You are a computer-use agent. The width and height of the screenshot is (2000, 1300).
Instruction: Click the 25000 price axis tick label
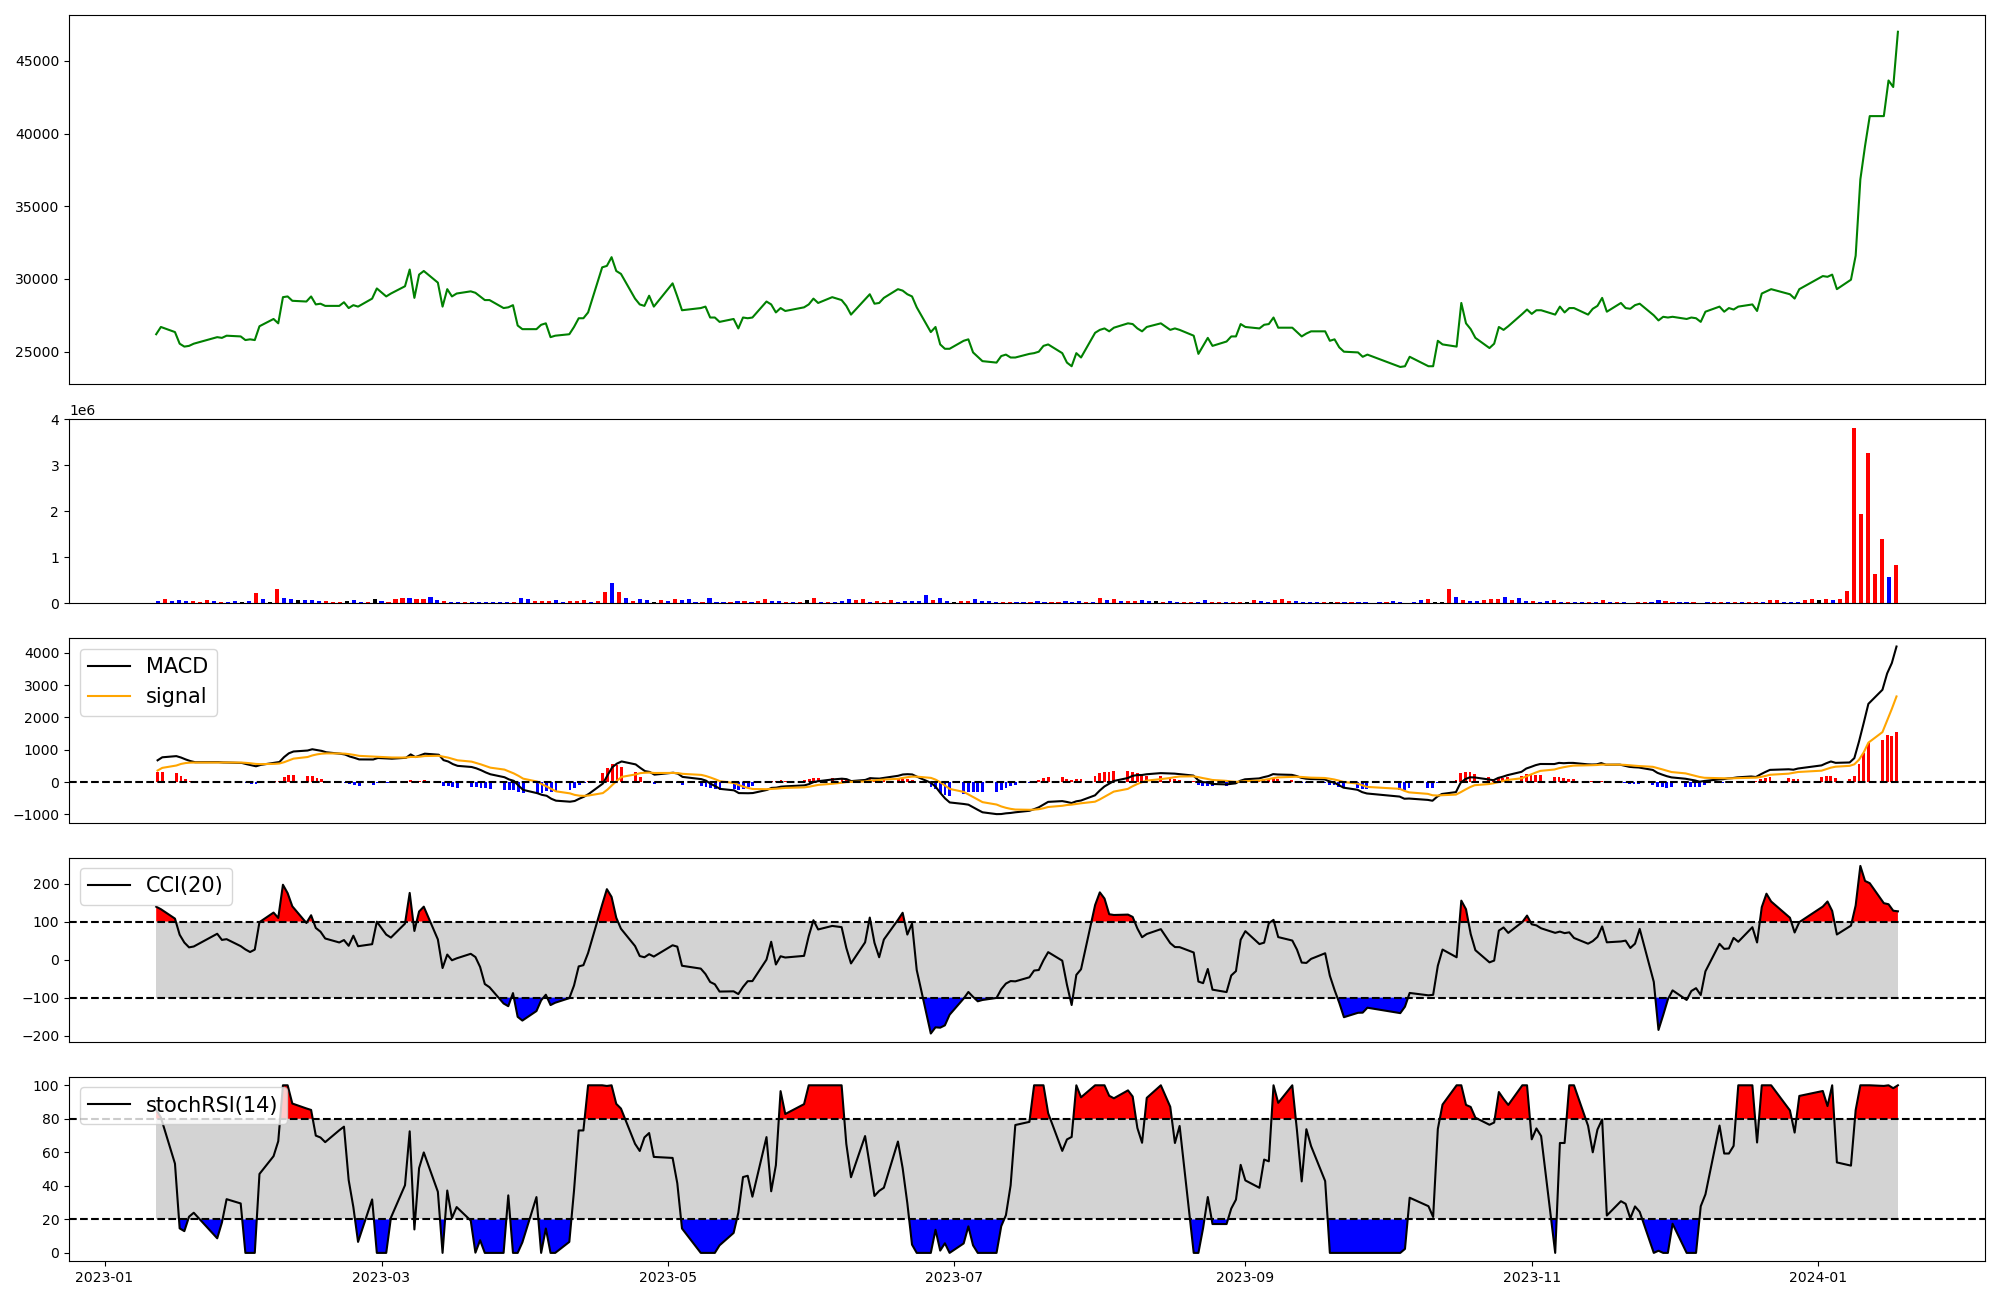coord(37,352)
